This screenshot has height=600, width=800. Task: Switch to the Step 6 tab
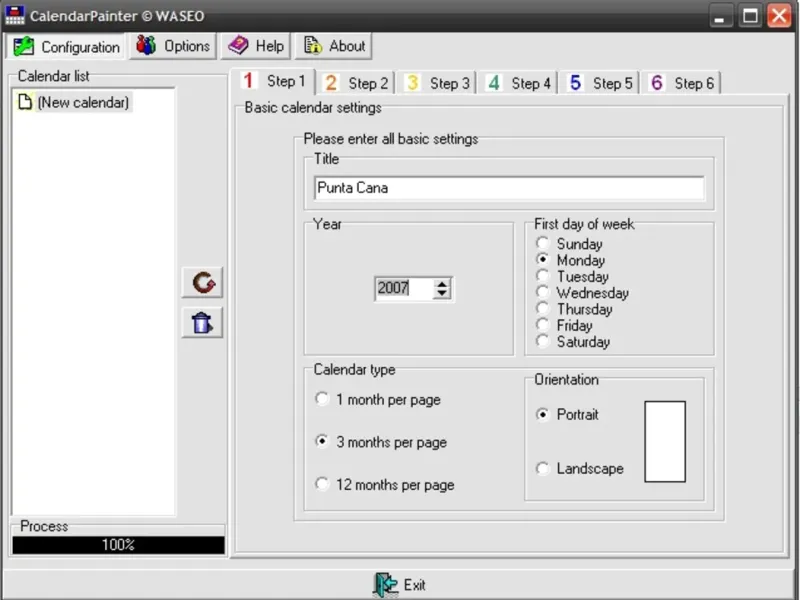pyautogui.click(x=682, y=83)
